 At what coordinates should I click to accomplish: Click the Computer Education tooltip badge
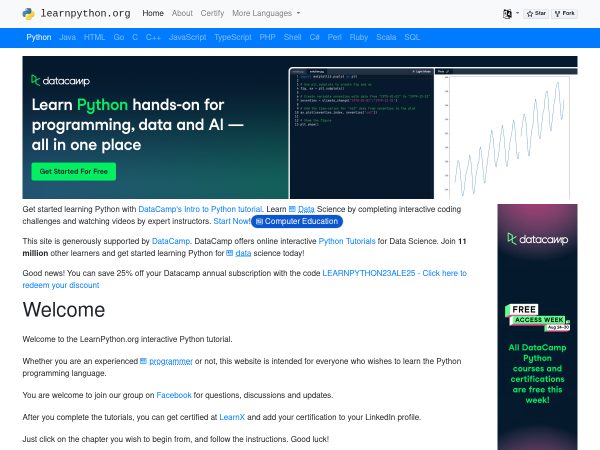[x=297, y=221]
